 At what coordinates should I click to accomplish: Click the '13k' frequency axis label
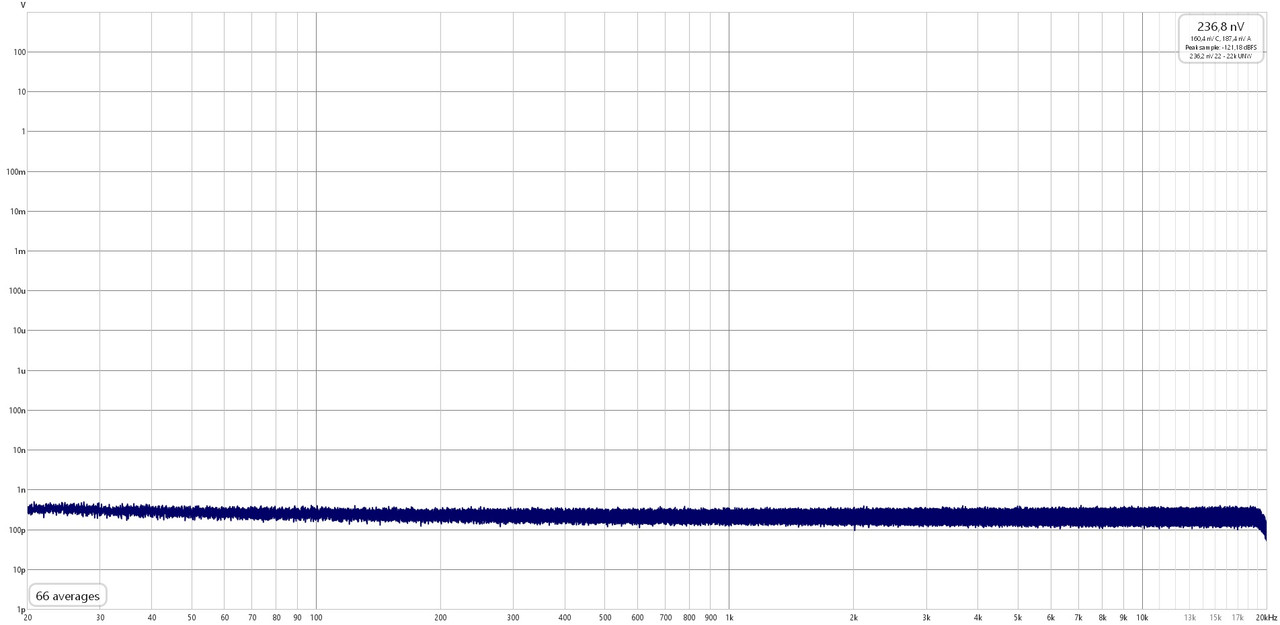[1189, 618]
